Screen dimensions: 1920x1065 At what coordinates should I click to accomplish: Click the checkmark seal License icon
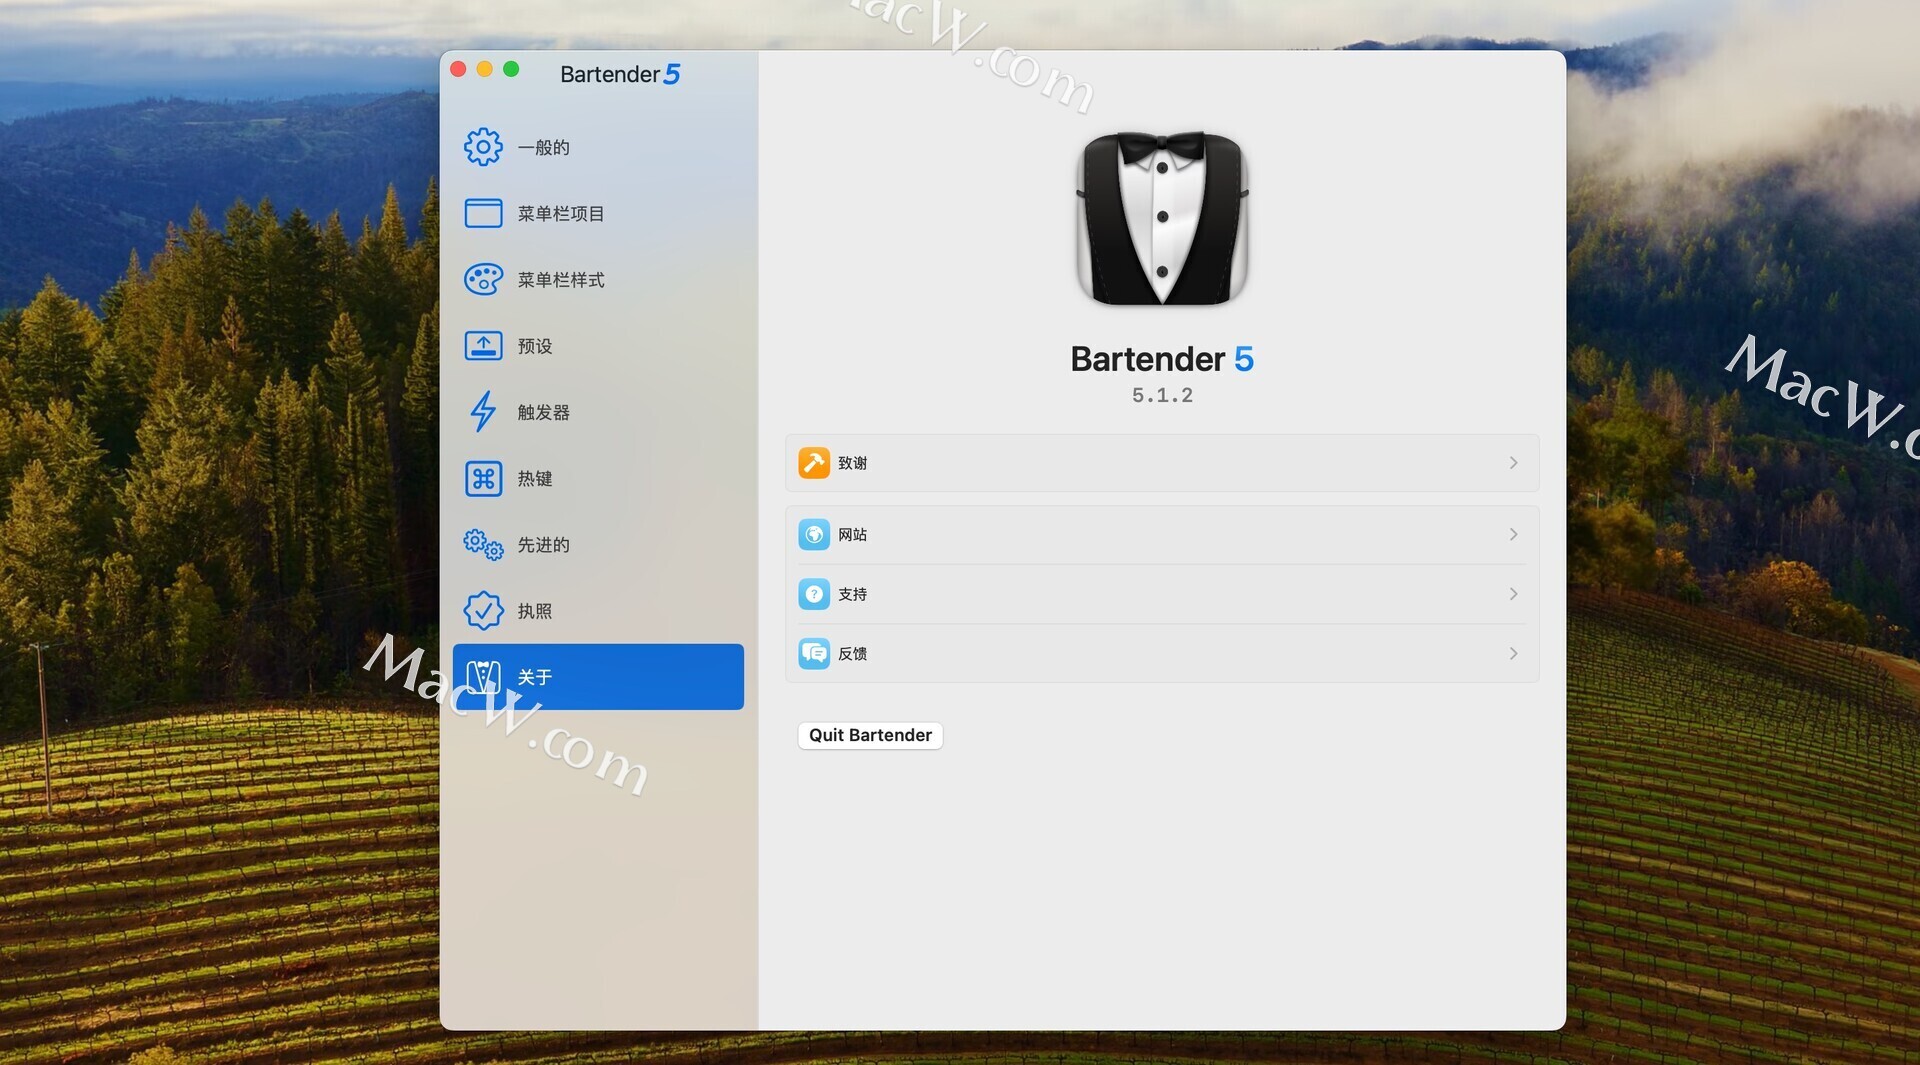pyautogui.click(x=483, y=610)
